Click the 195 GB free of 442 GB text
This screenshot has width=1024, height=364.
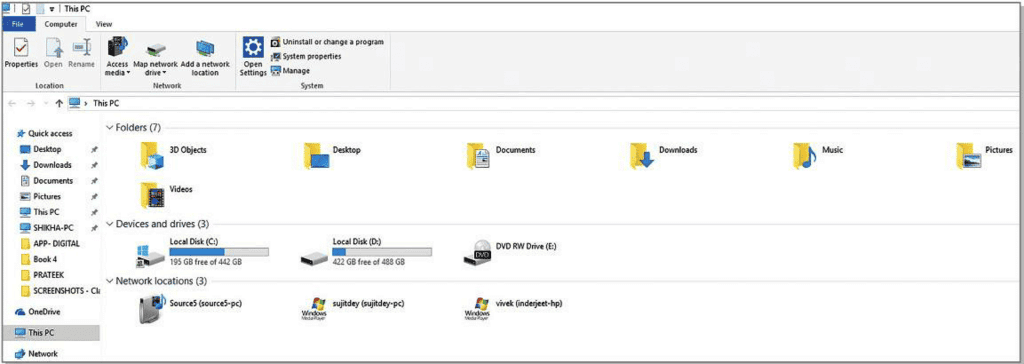click(x=206, y=261)
